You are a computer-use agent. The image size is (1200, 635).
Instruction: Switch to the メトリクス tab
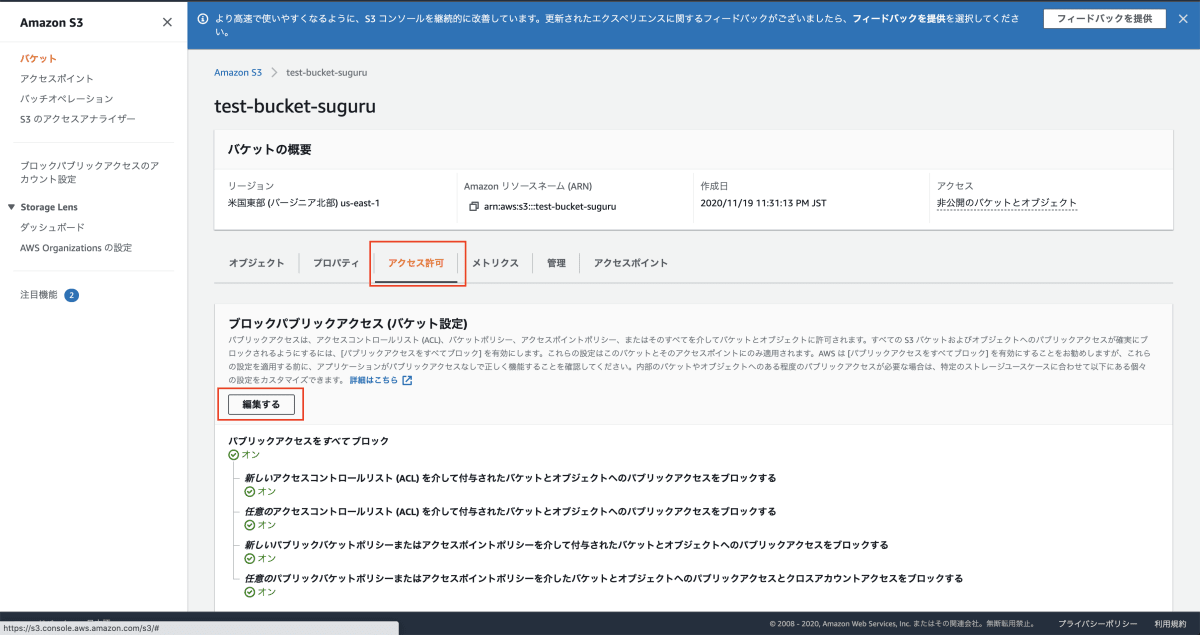click(x=495, y=263)
